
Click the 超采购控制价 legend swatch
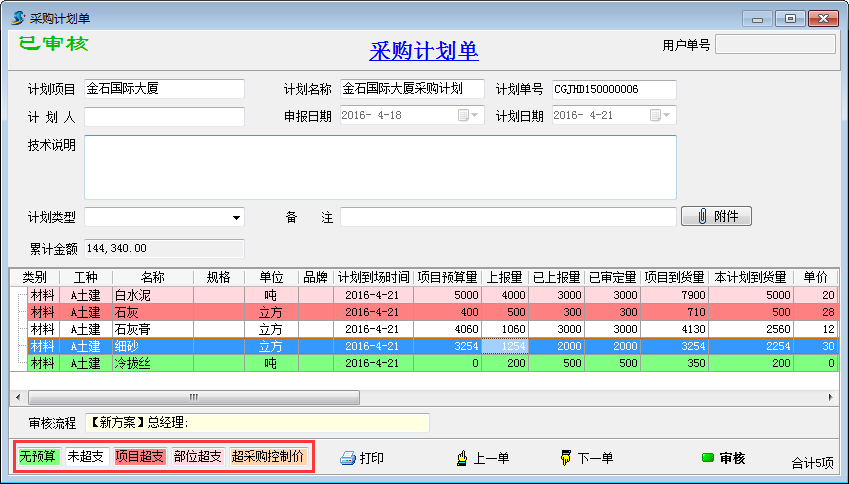tap(268, 457)
